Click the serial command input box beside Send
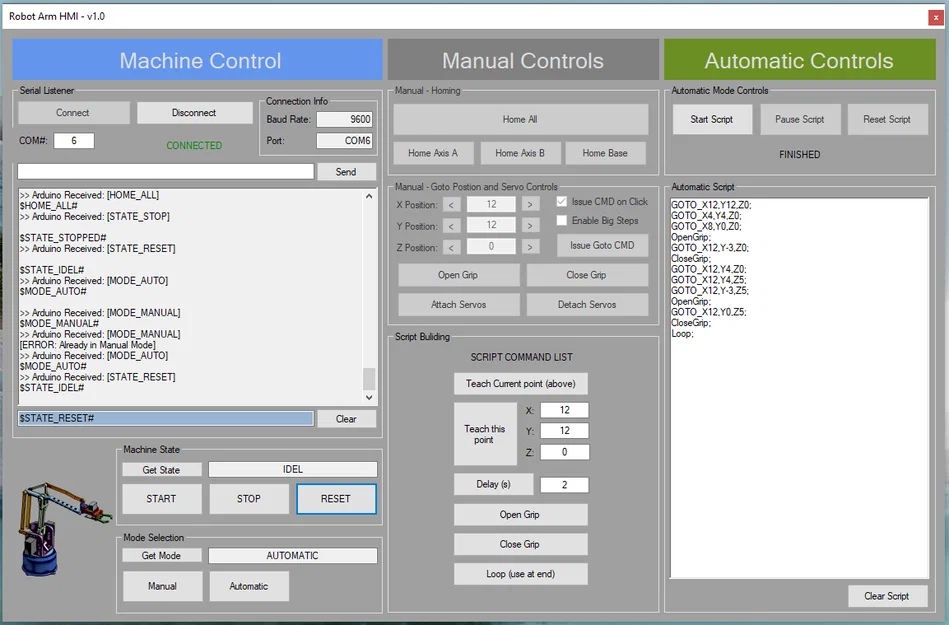 point(166,171)
